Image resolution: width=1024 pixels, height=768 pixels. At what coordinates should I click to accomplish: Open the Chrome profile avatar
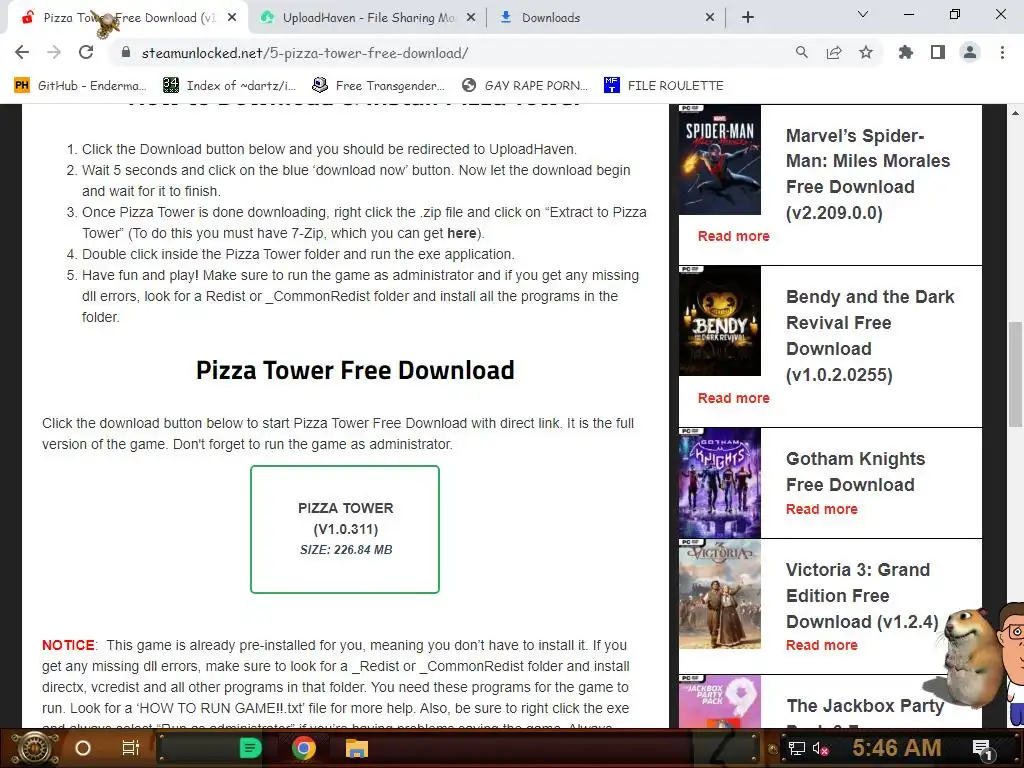click(x=970, y=53)
